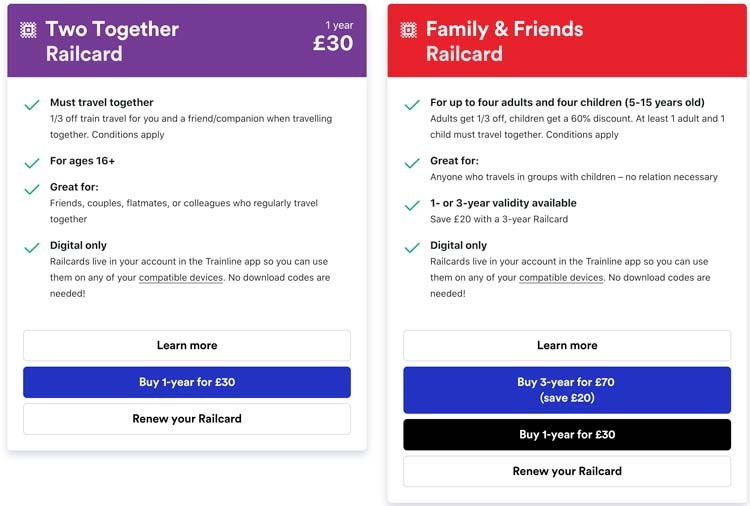Click the £30 1 year price label
Screen dimensions: 750x506
tap(333, 37)
